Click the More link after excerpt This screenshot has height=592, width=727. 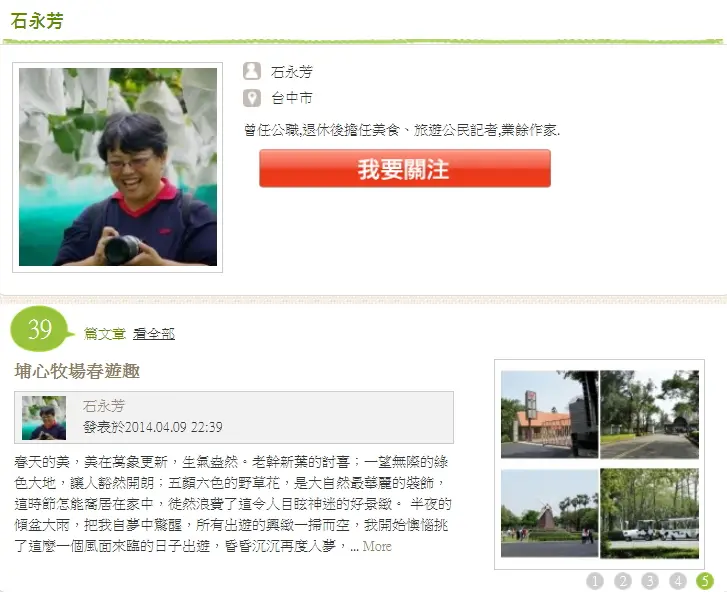(377, 546)
